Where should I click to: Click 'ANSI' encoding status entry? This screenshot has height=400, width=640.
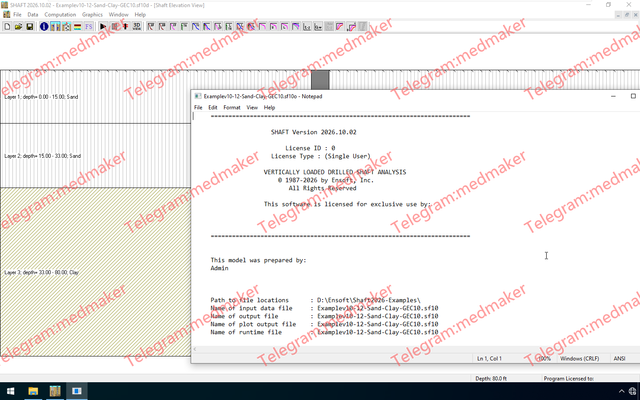click(619, 358)
